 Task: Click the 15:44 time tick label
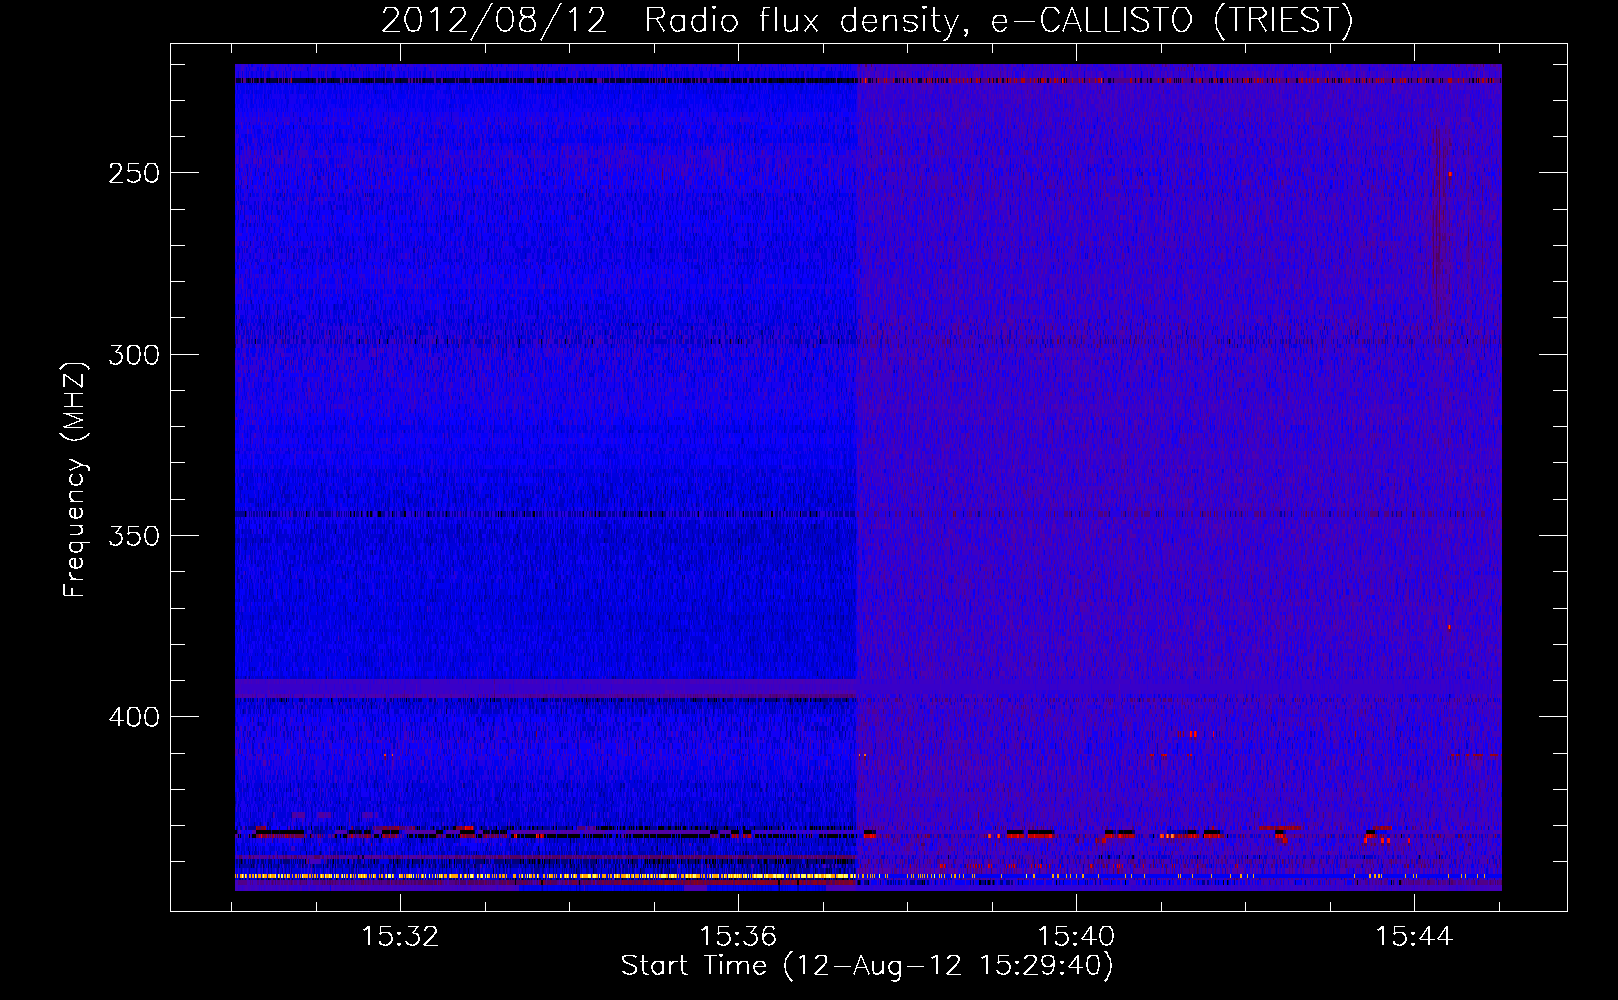(1414, 937)
